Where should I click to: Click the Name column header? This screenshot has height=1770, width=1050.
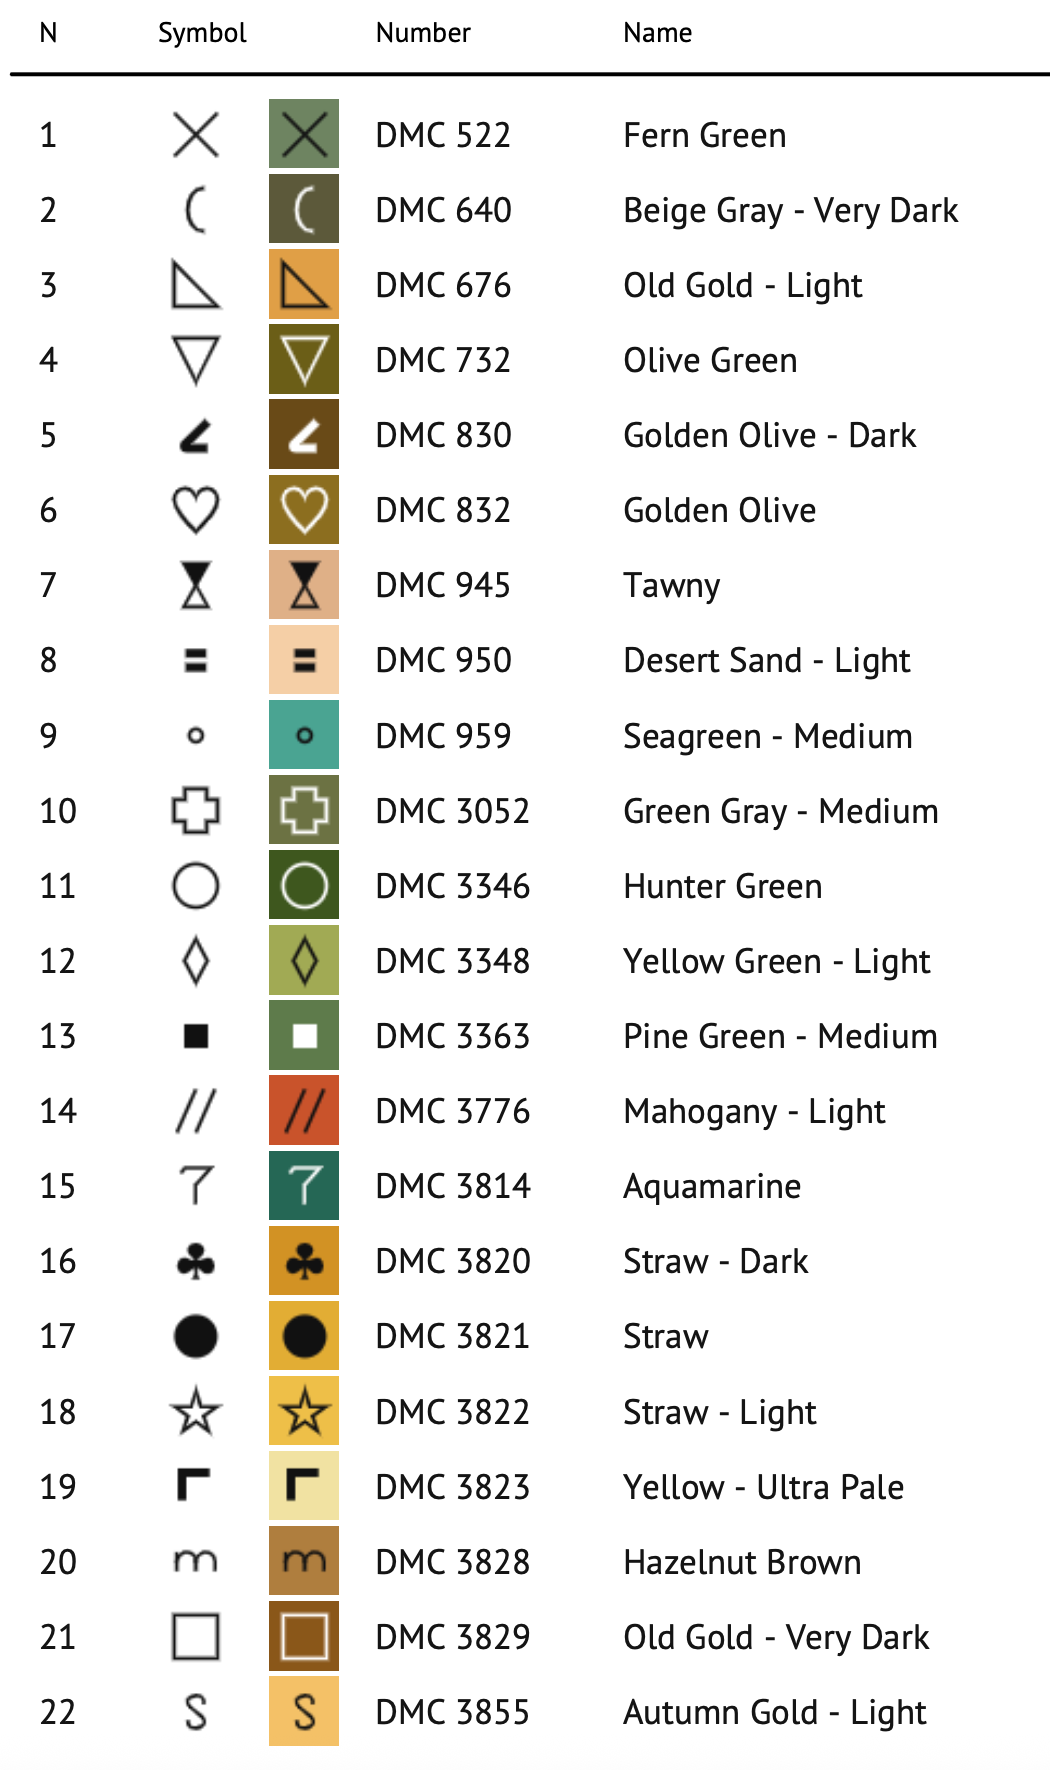click(658, 33)
